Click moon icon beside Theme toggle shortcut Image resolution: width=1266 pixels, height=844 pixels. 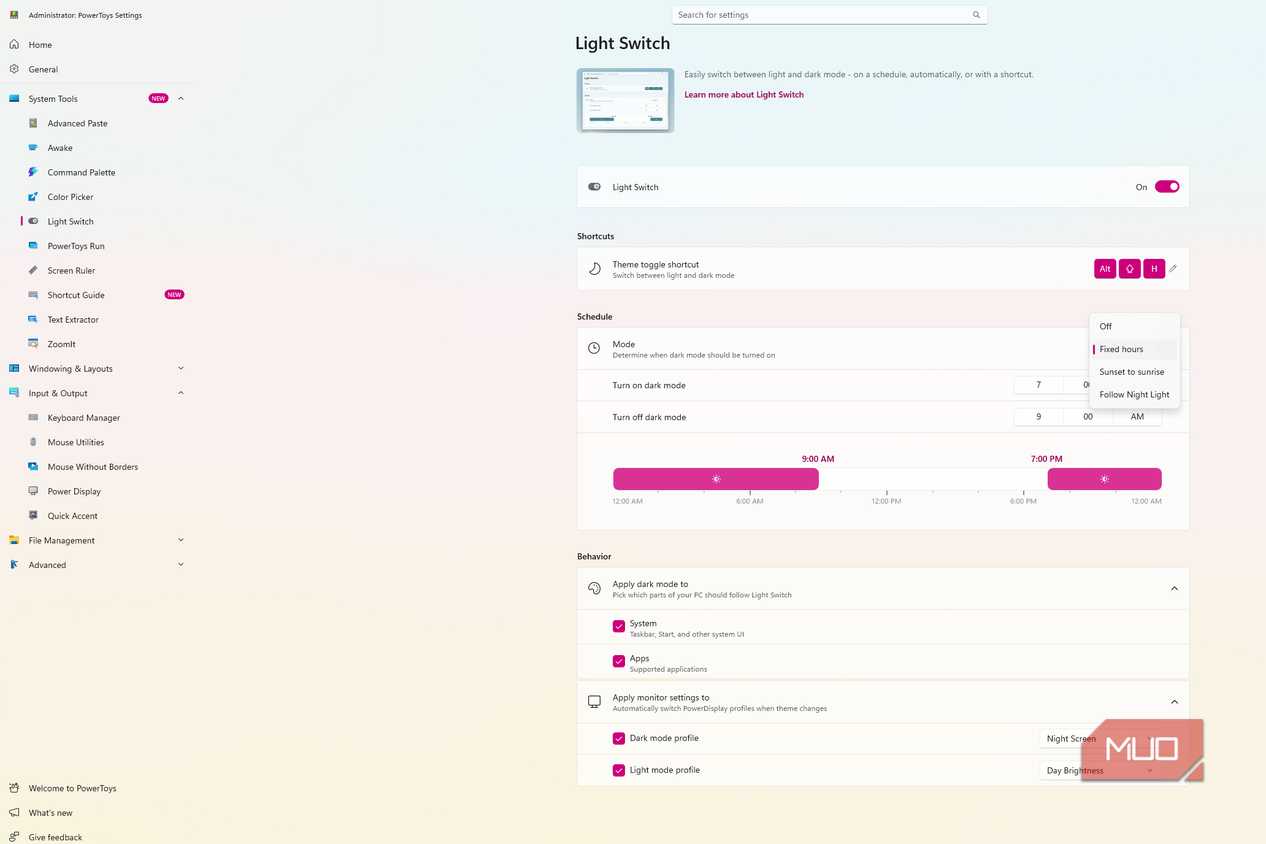click(x=594, y=269)
